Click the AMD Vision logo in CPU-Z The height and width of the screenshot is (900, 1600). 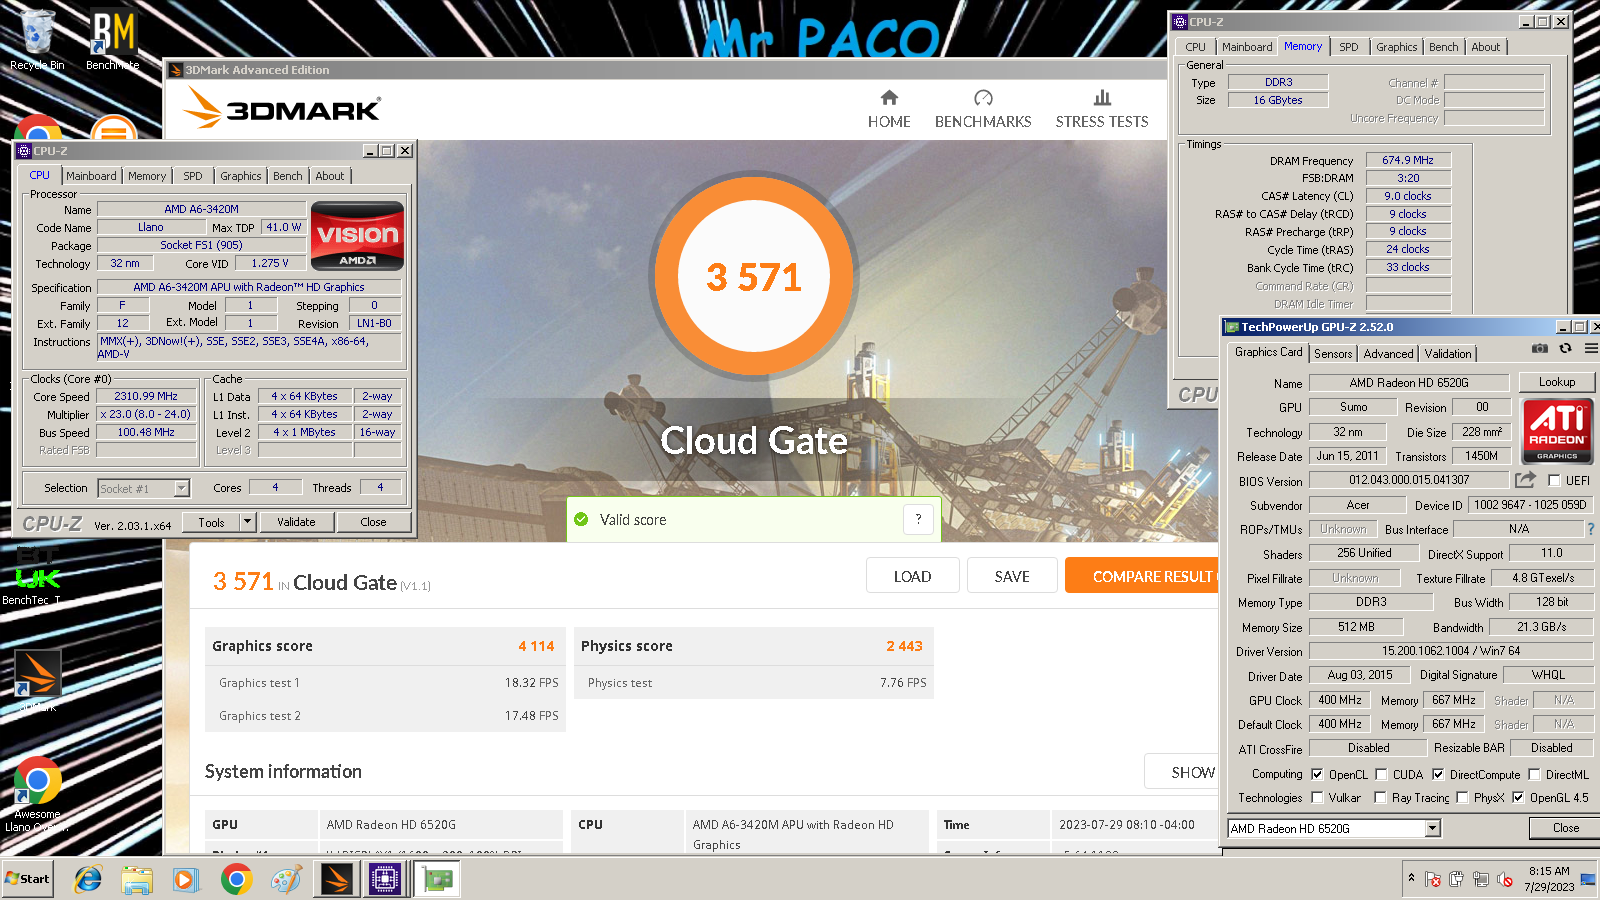click(x=357, y=236)
